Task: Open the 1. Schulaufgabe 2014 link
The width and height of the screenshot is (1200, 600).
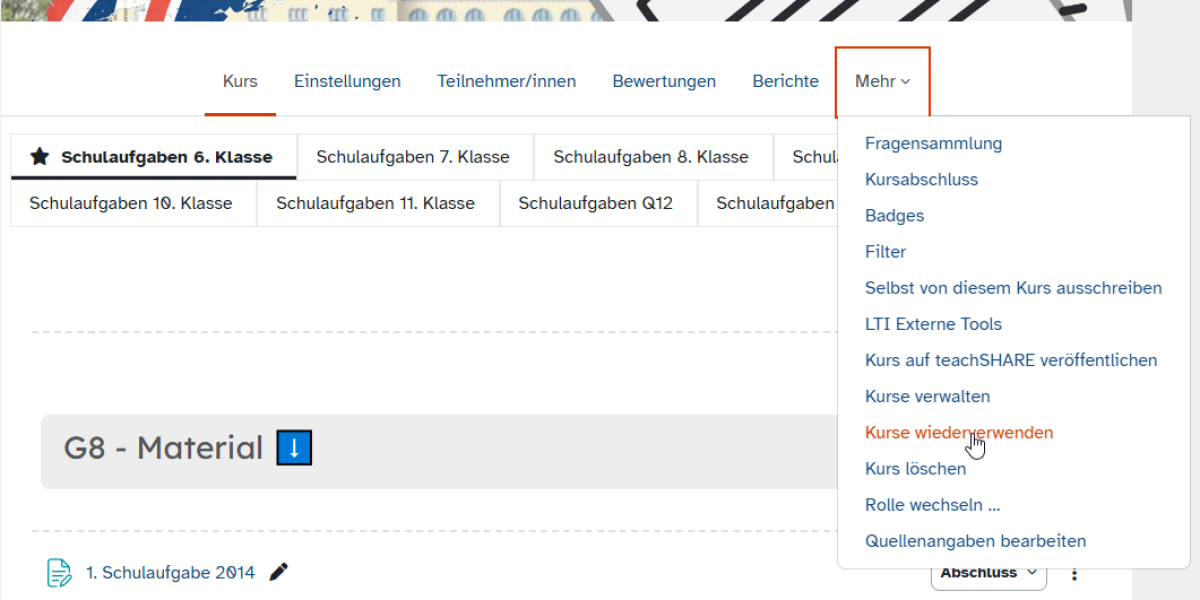Action: point(170,573)
